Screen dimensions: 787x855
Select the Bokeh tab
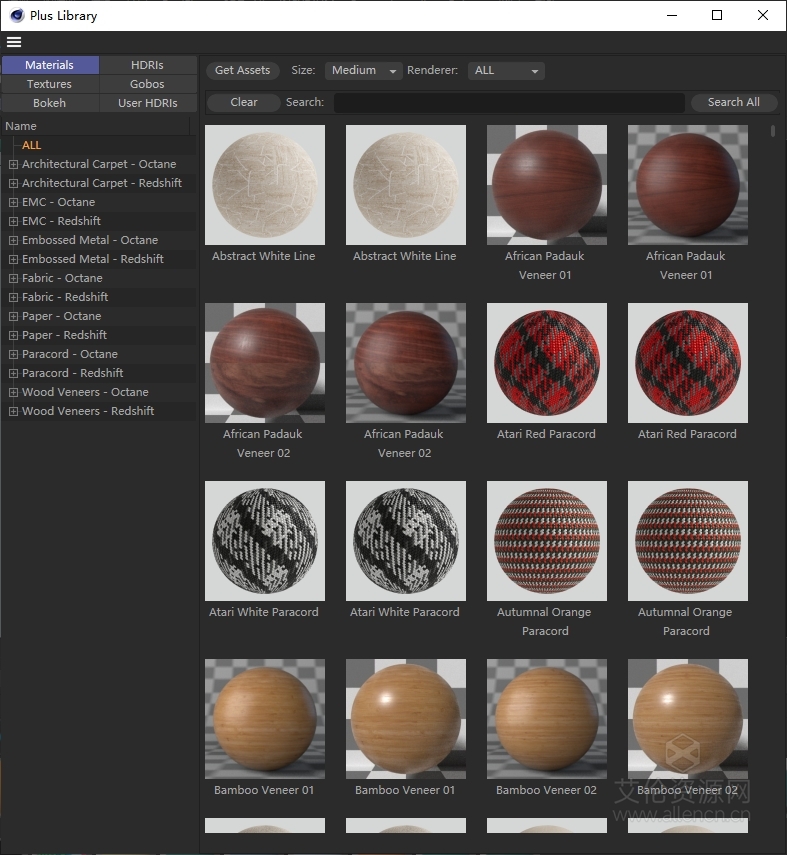(50, 103)
